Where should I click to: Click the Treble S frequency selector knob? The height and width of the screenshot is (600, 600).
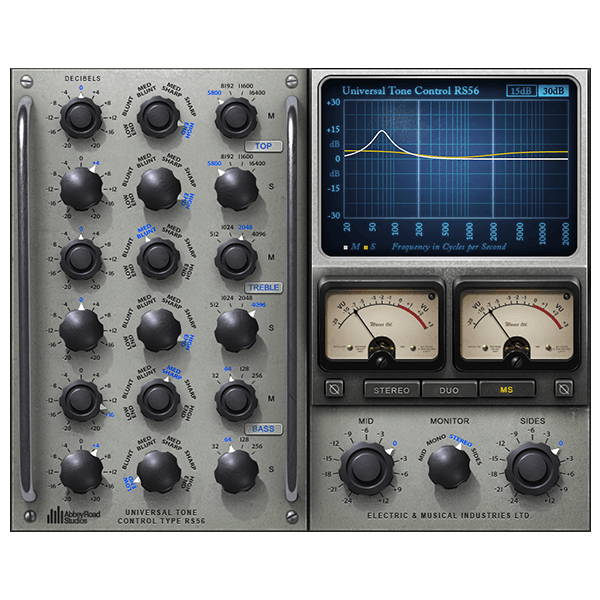(236, 330)
